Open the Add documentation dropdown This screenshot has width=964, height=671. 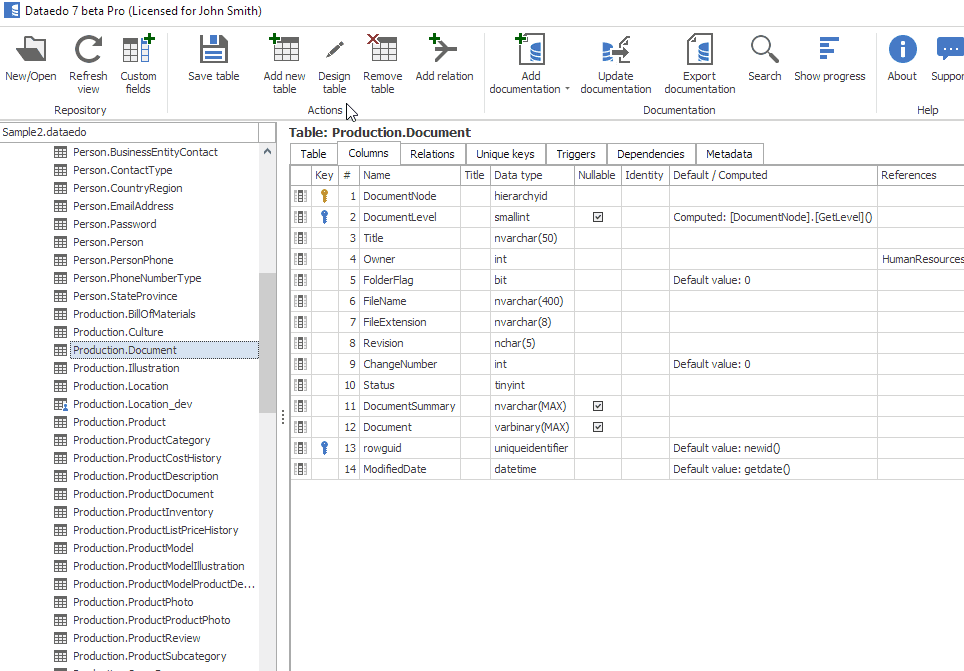tap(567, 89)
